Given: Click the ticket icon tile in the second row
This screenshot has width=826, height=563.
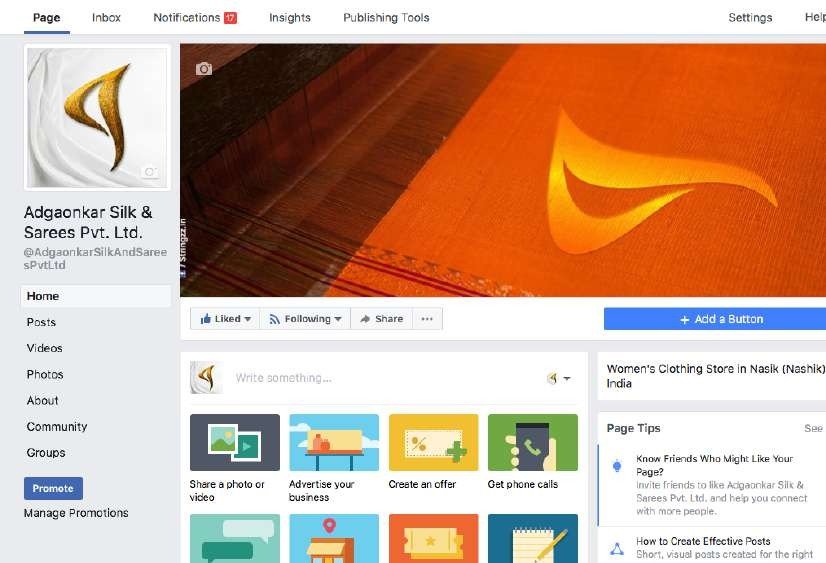Looking at the screenshot, I should tap(434, 538).
